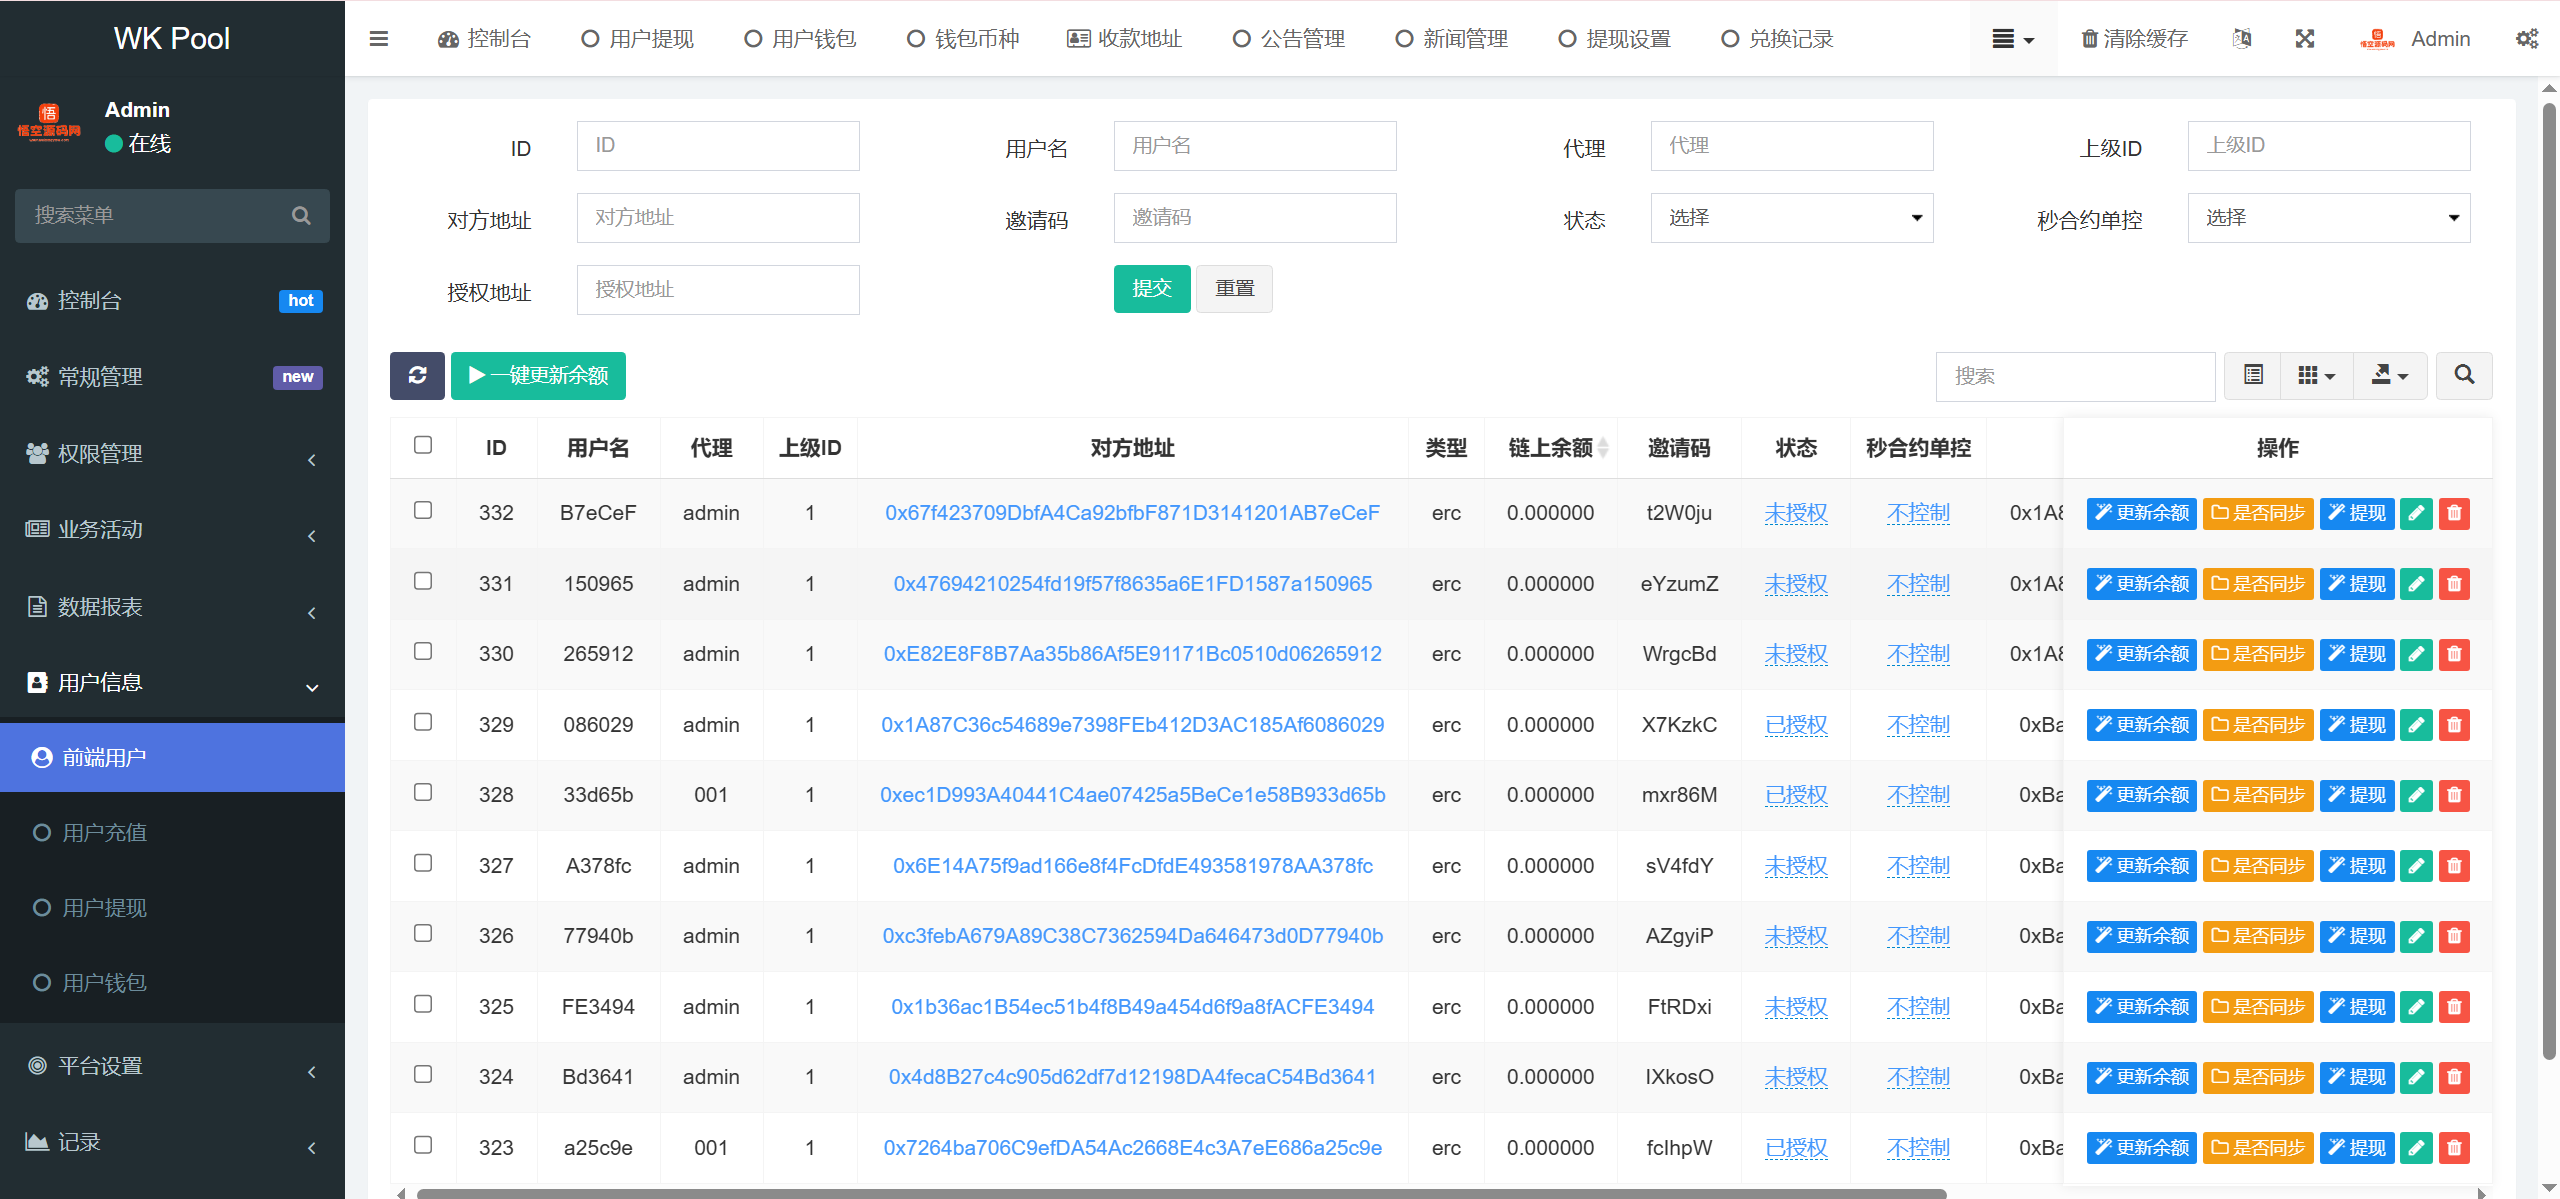
Task: Click the 一键更新余额 button
Action: [x=538, y=376]
